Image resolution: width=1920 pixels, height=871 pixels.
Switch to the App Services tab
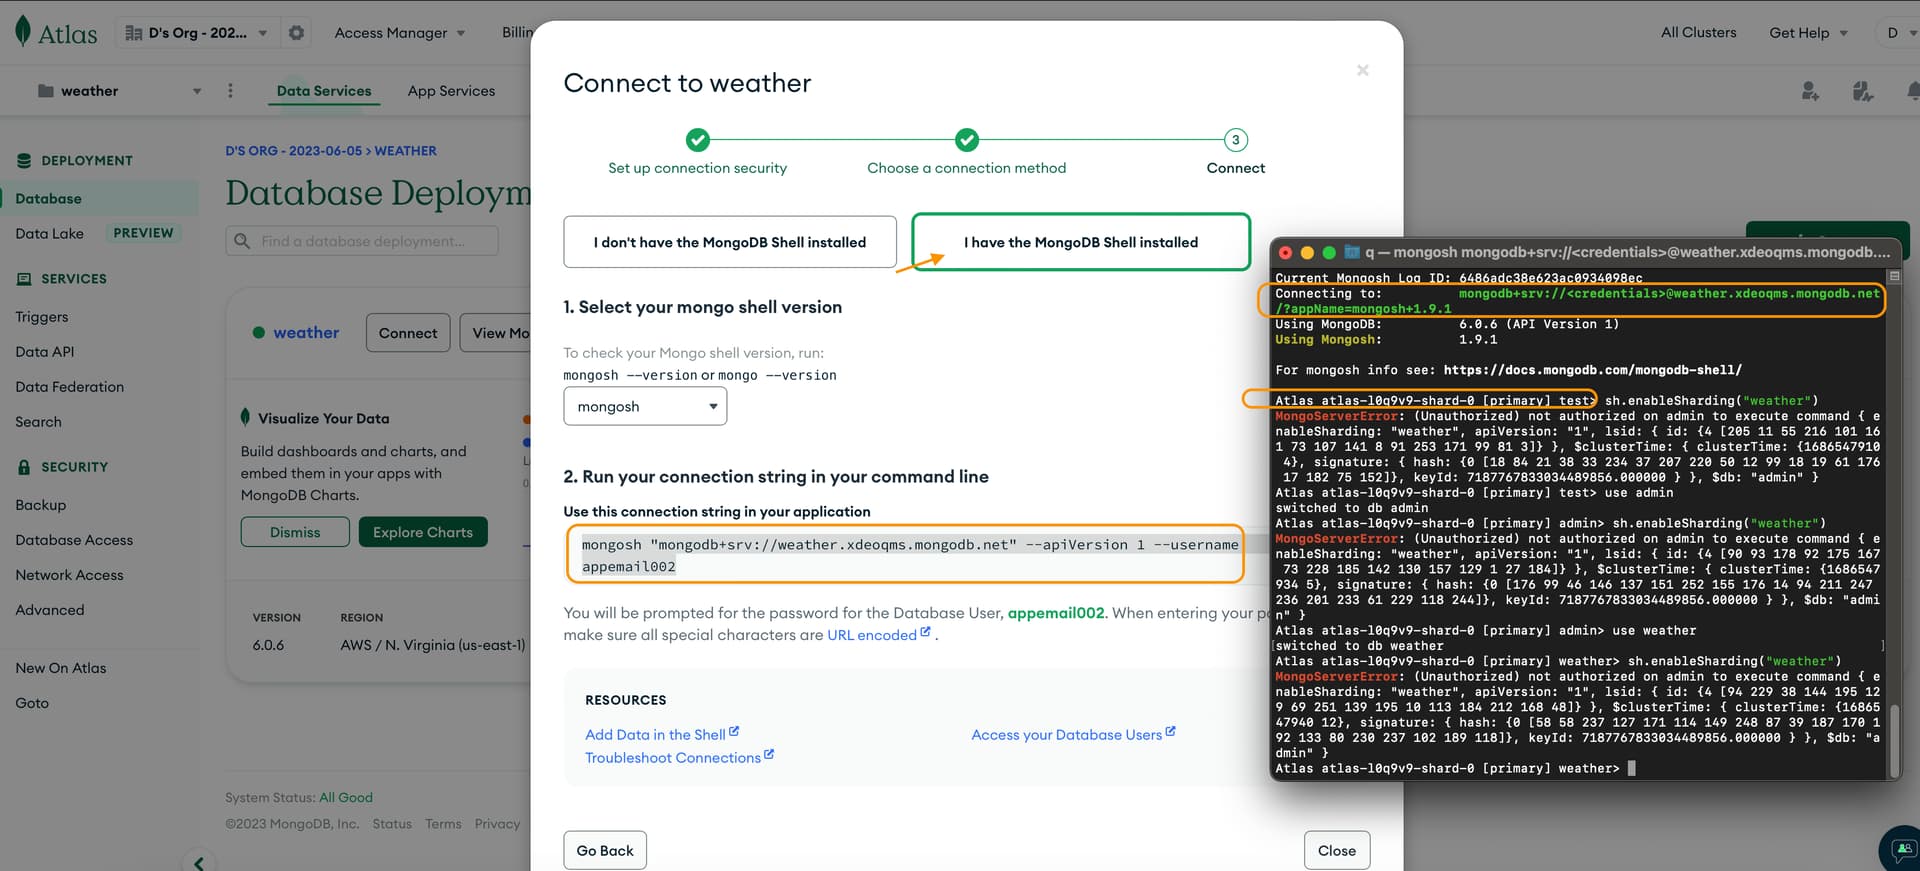451,91
